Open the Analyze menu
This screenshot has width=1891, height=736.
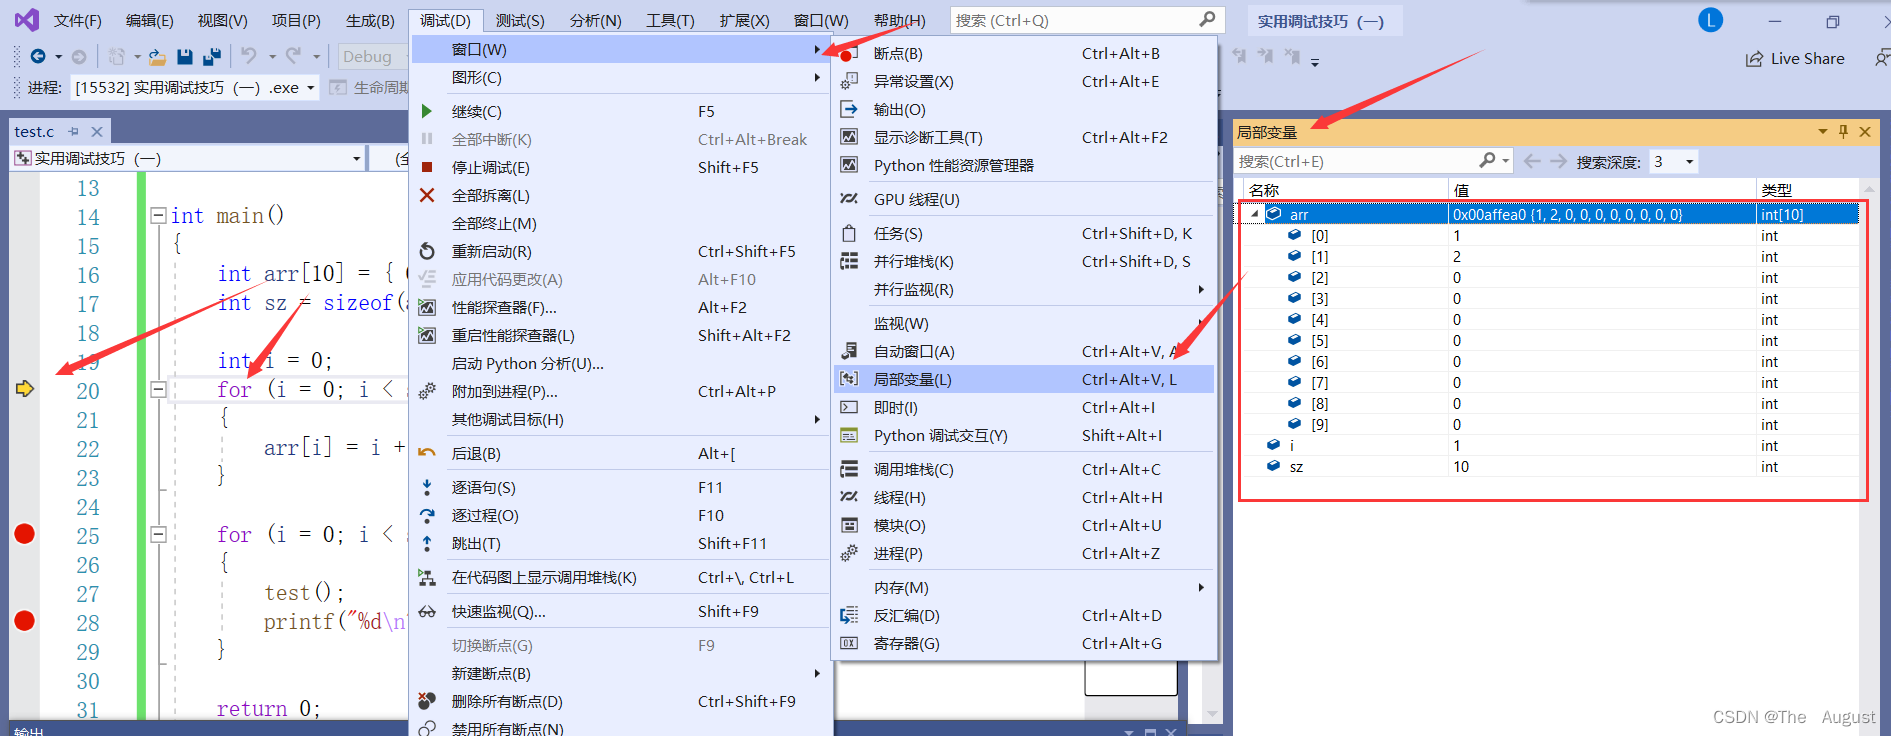click(x=595, y=20)
